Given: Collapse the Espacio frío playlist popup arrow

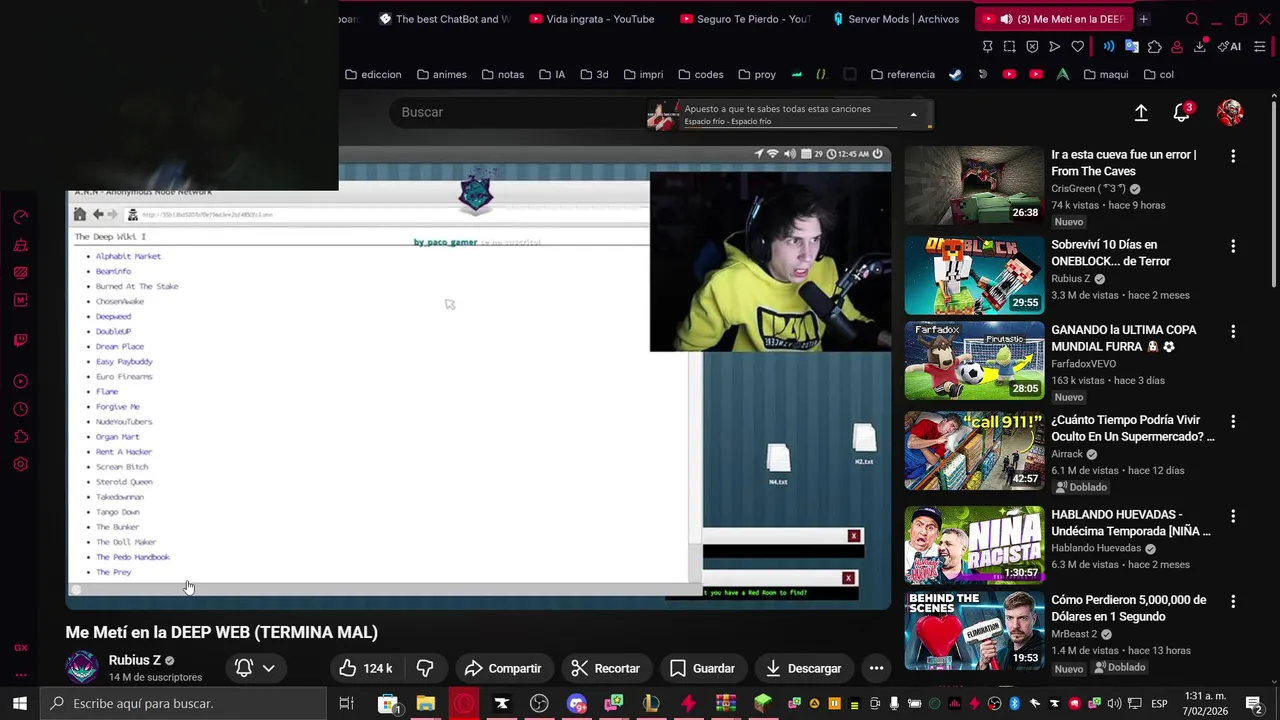Looking at the screenshot, I should pyautogui.click(x=913, y=115).
